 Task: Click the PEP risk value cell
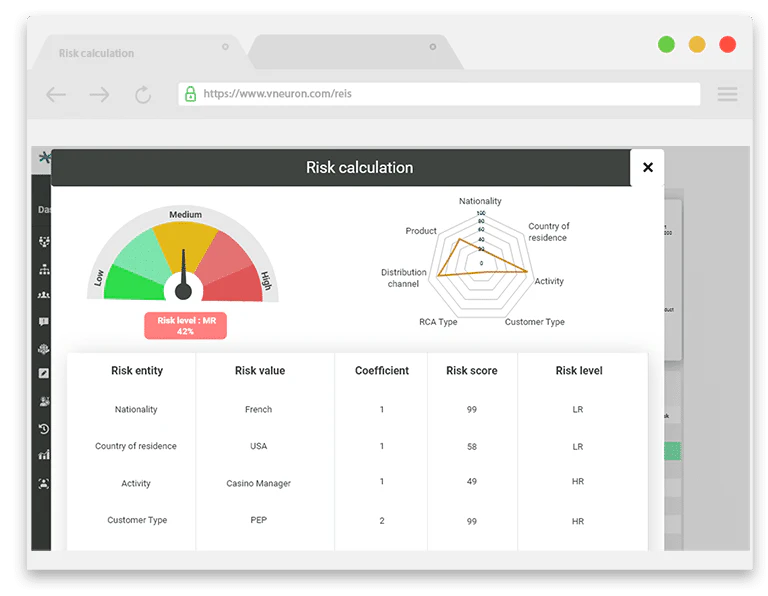[x=259, y=520]
